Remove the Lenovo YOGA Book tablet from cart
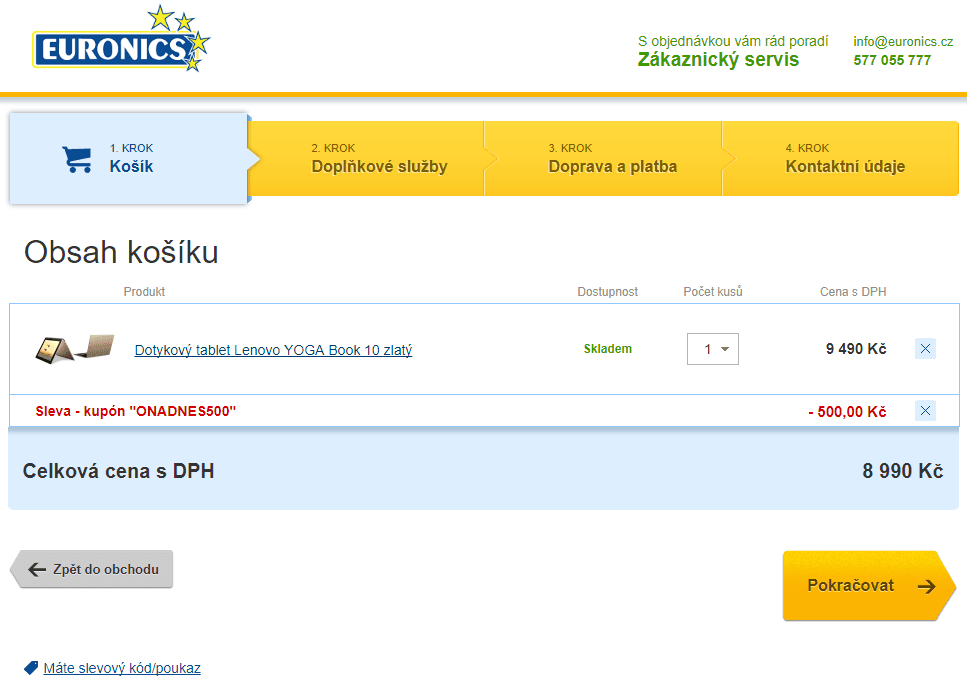 [x=925, y=349]
